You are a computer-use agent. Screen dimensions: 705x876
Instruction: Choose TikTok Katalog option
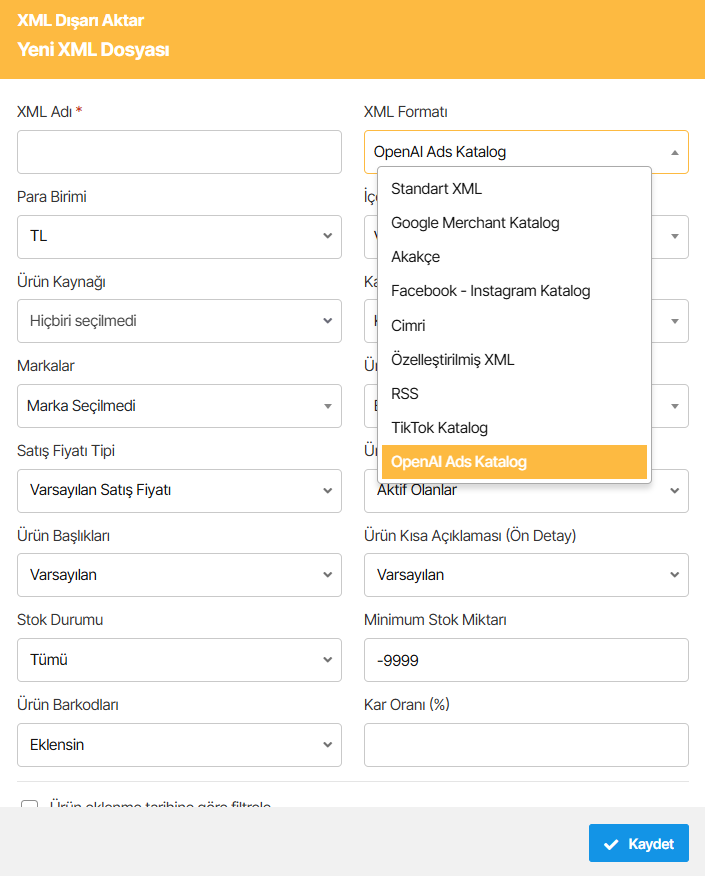point(514,428)
